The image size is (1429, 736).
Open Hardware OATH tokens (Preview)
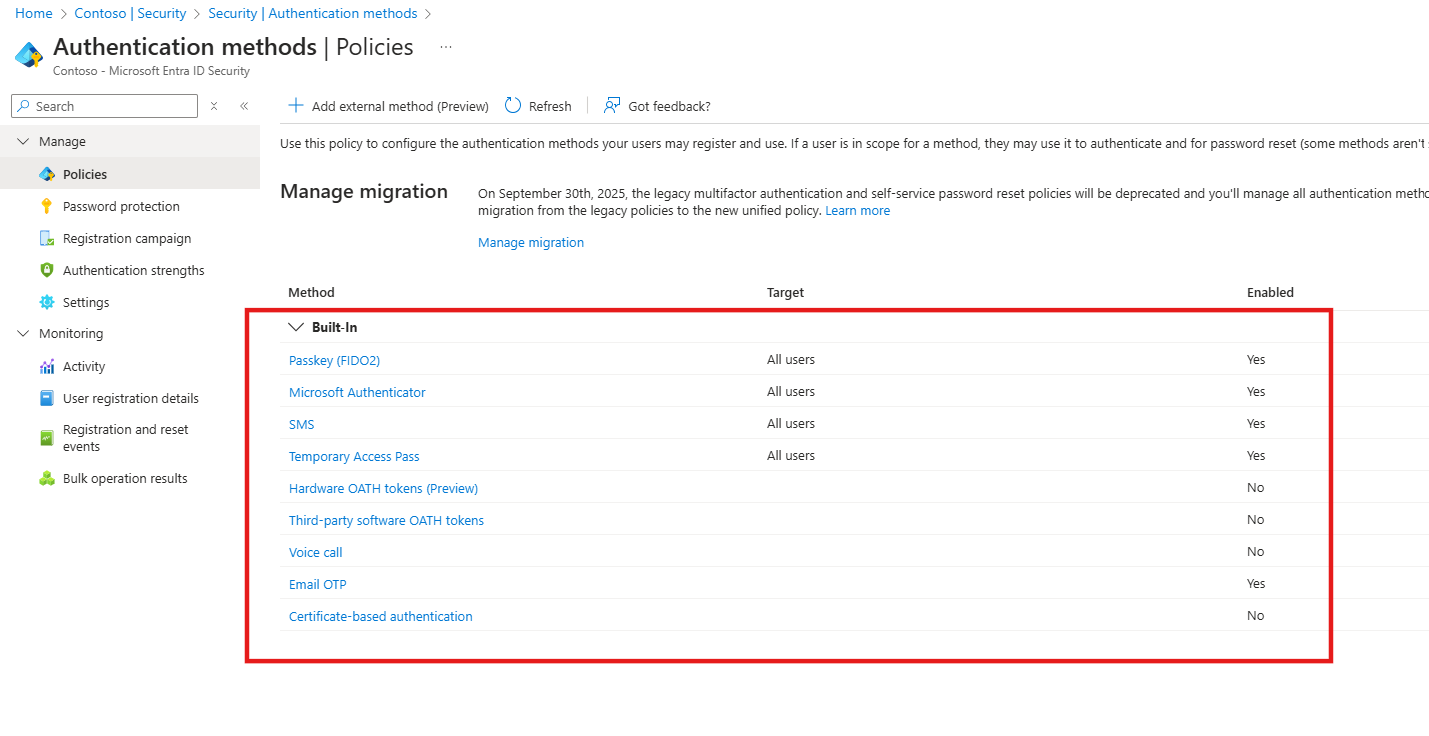pyautogui.click(x=383, y=488)
